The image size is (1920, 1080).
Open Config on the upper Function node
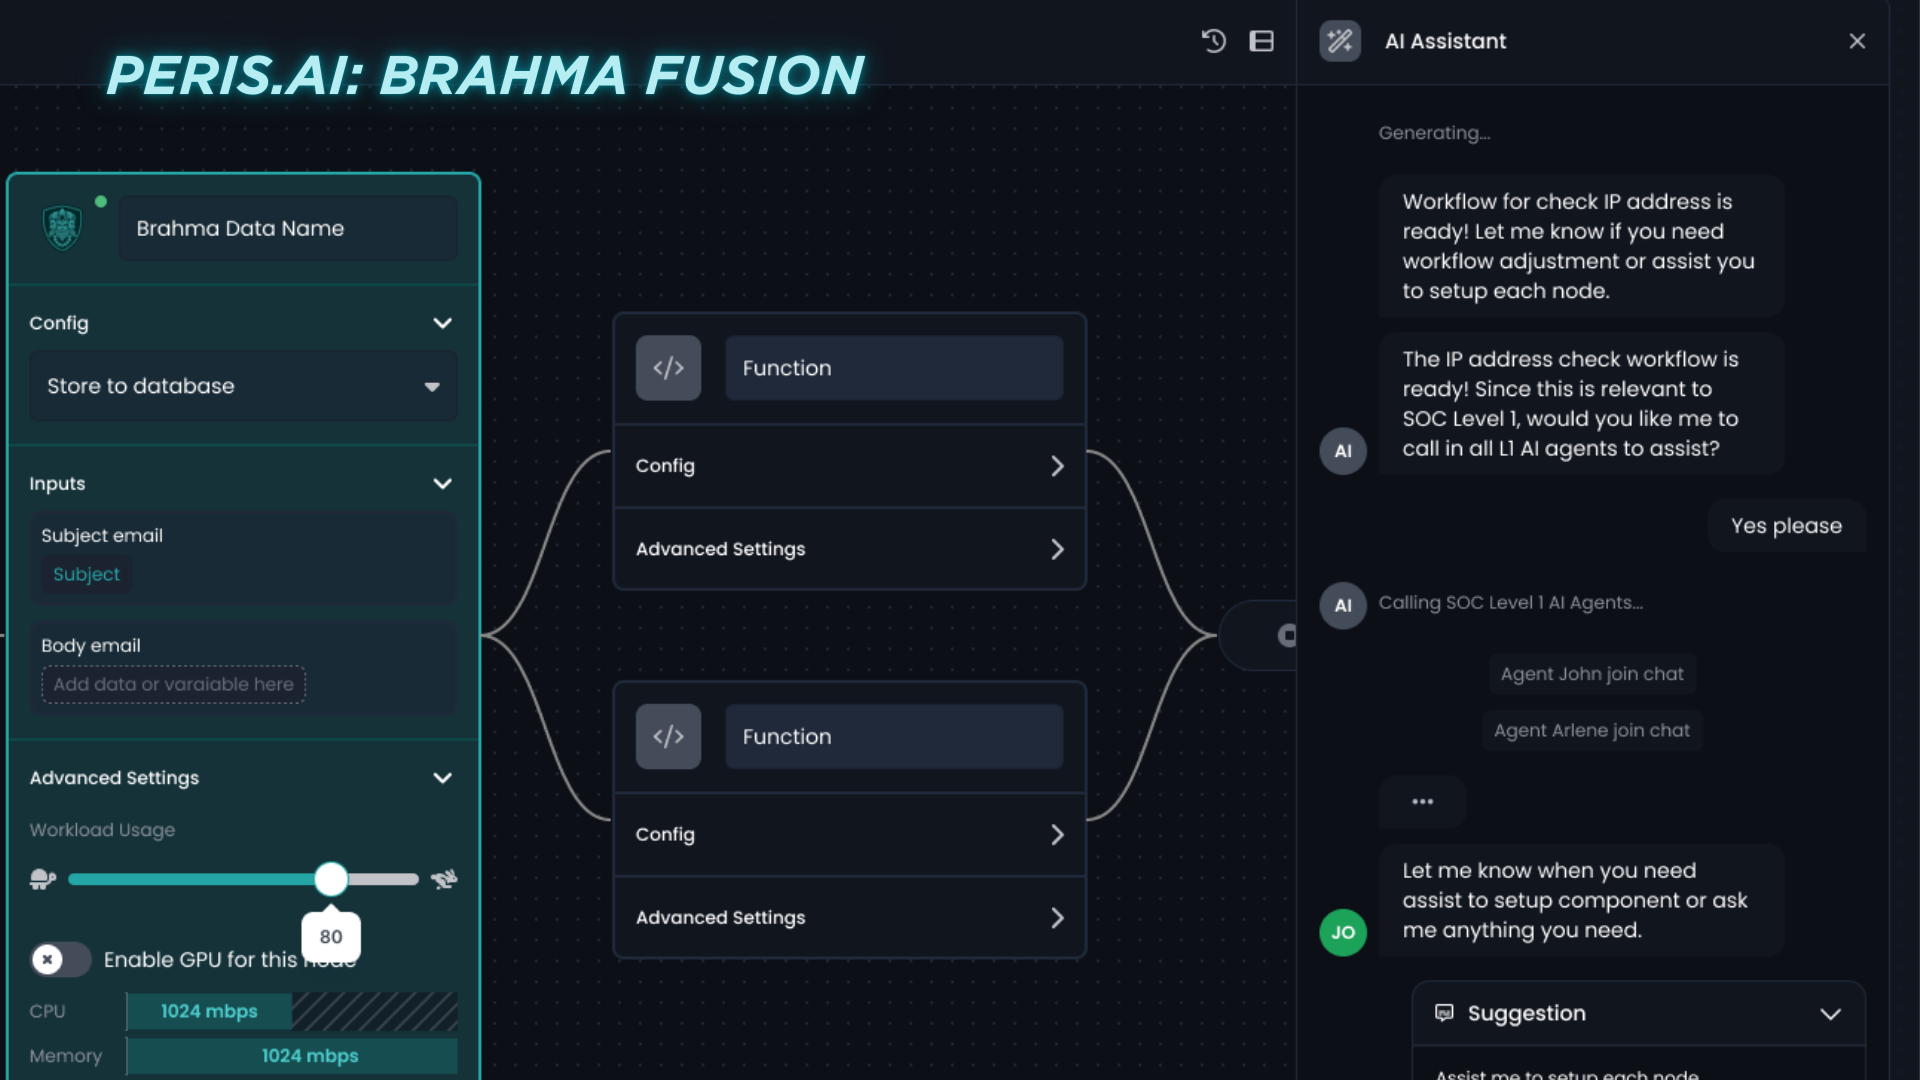pyautogui.click(x=849, y=465)
